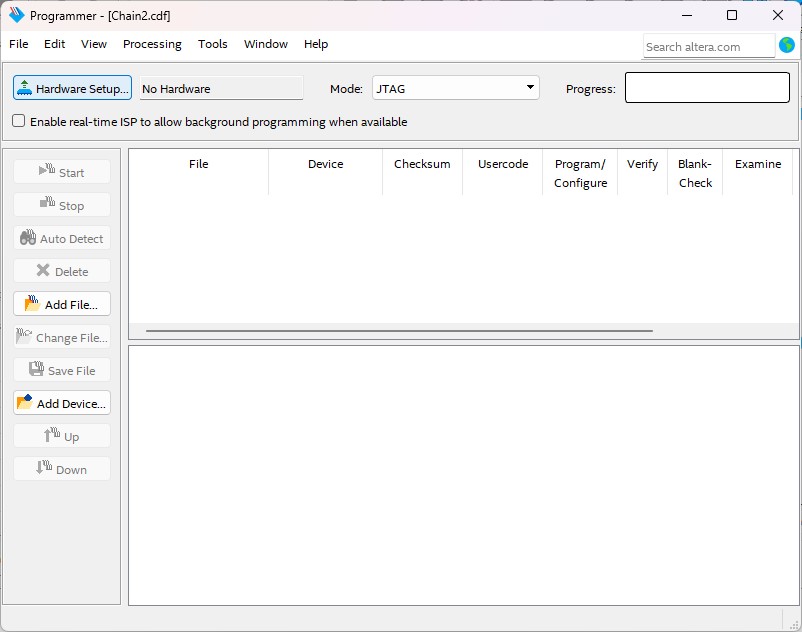Open Hardware Setup dialog
The height and width of the screenshot is (632, 802).
72,88
